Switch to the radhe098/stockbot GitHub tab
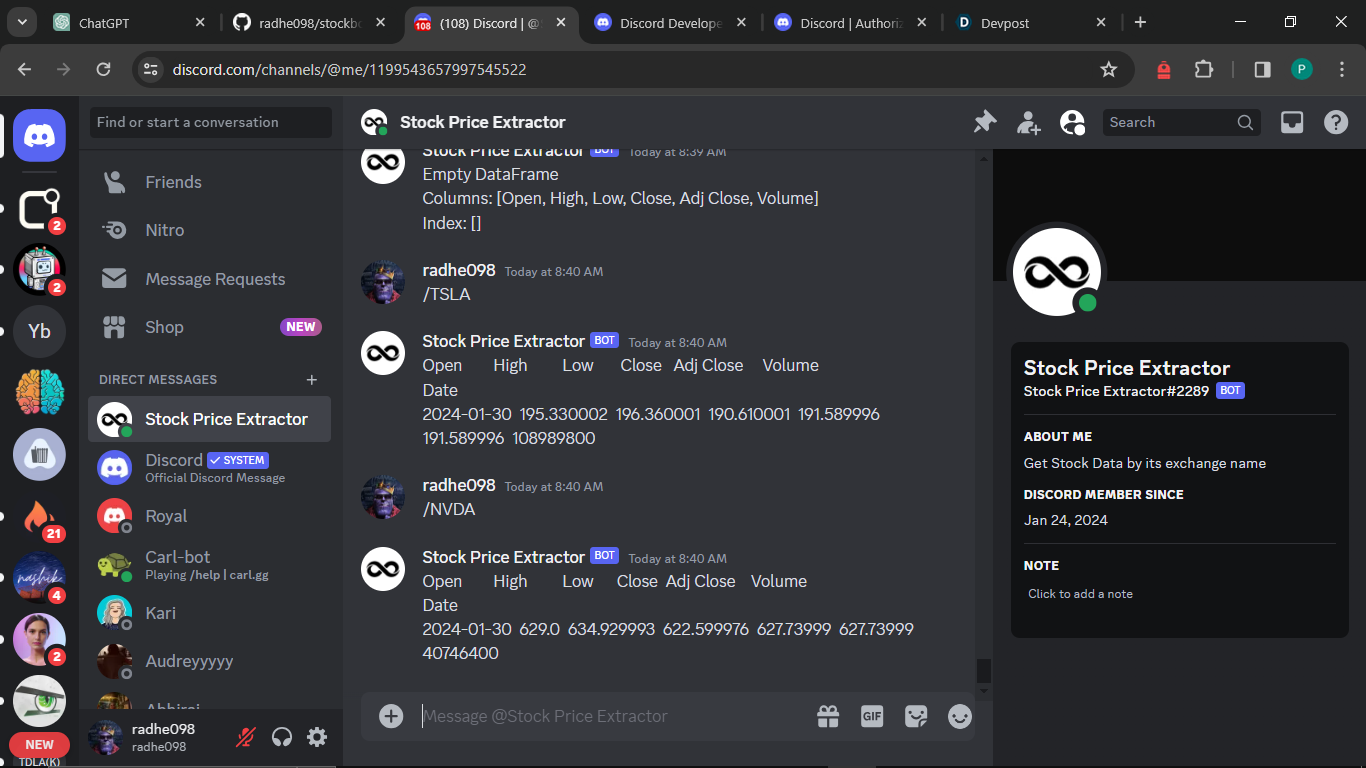The height and width of the screenshot is (768, 1366). [310, 22]
